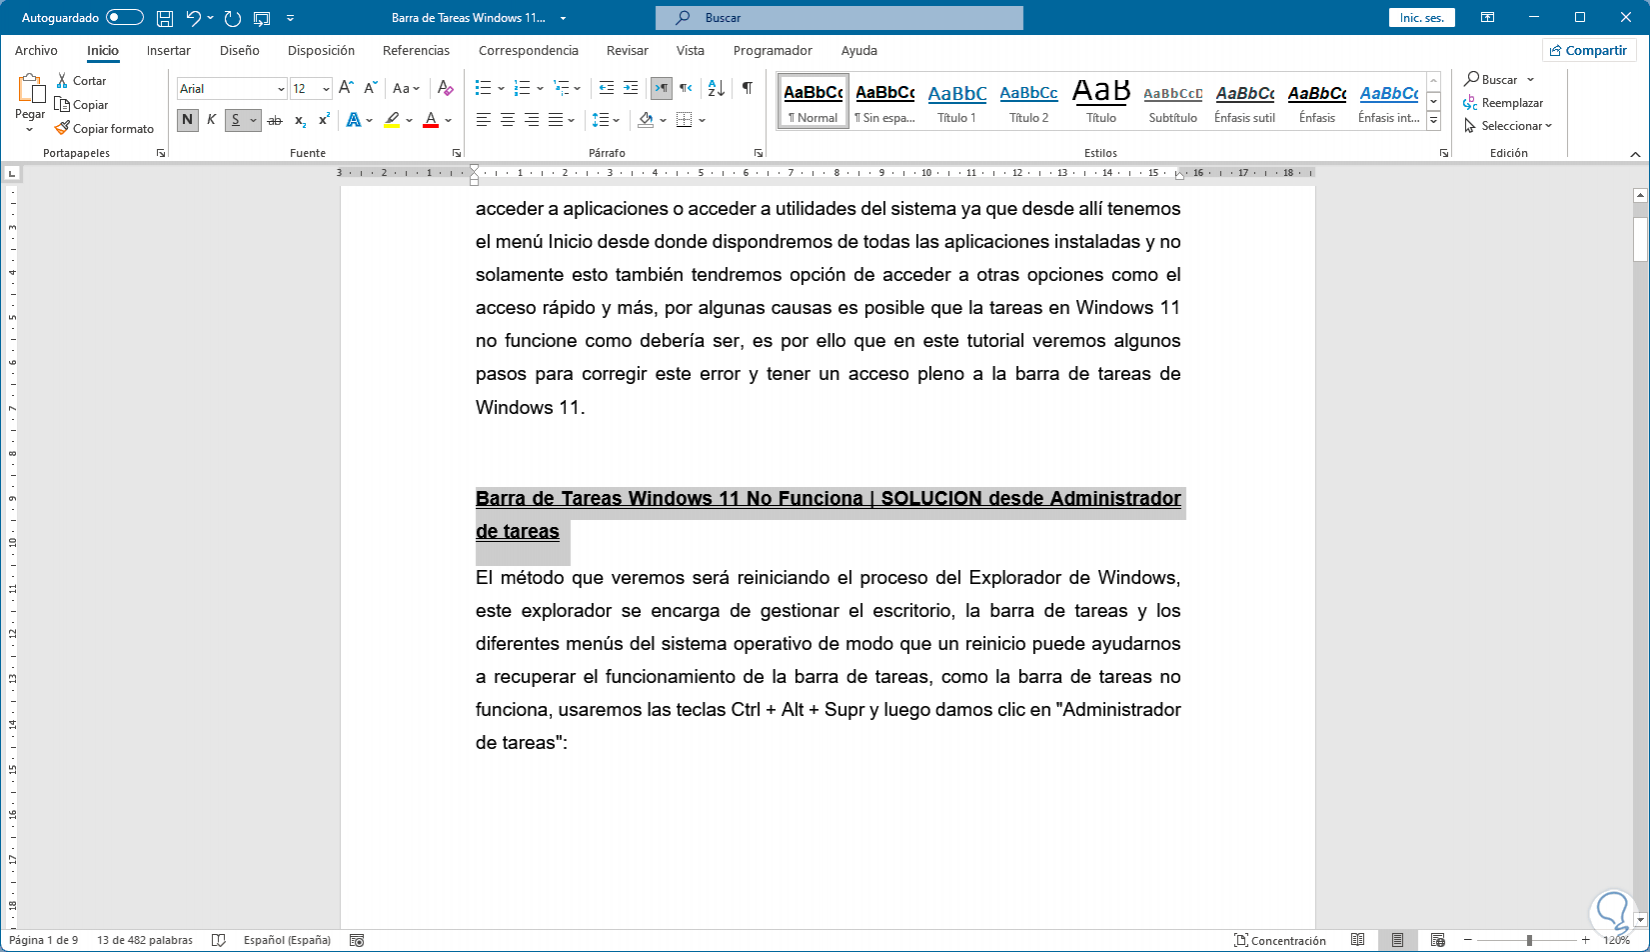
Task: Switch to the Insertar tab
Action: (x=169, y=50)
